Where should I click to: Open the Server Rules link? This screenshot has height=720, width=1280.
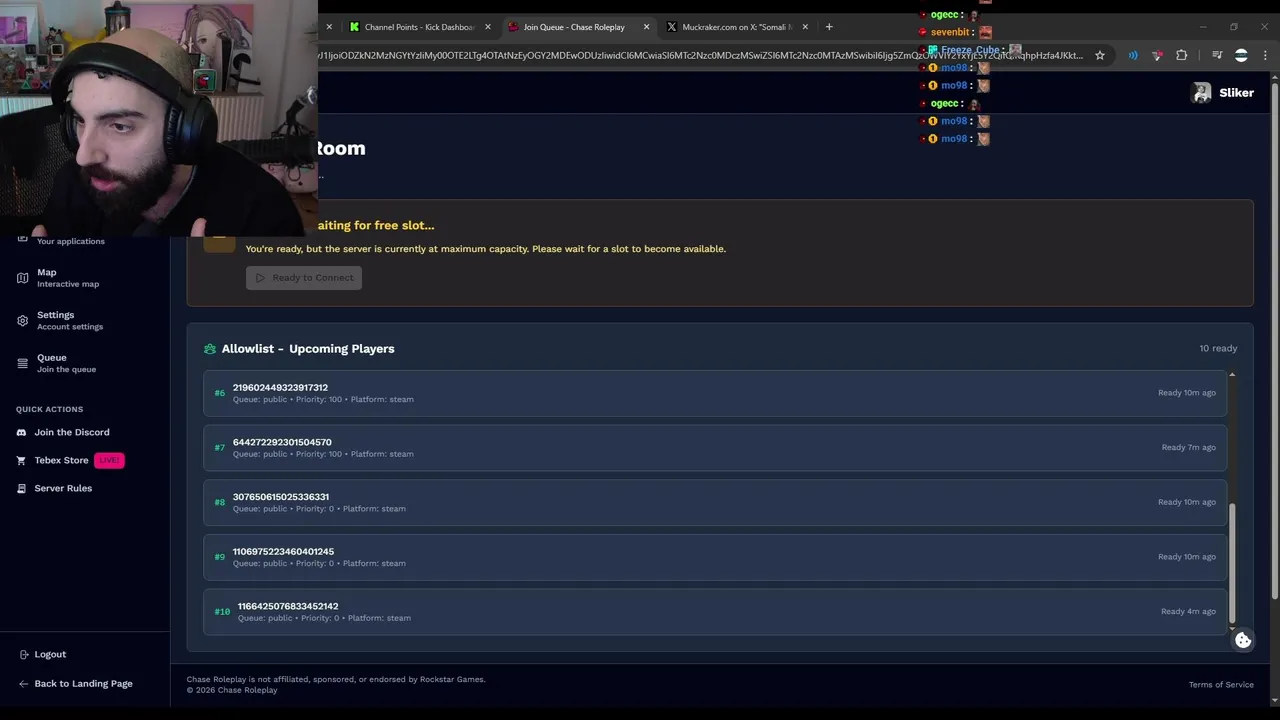63,488
